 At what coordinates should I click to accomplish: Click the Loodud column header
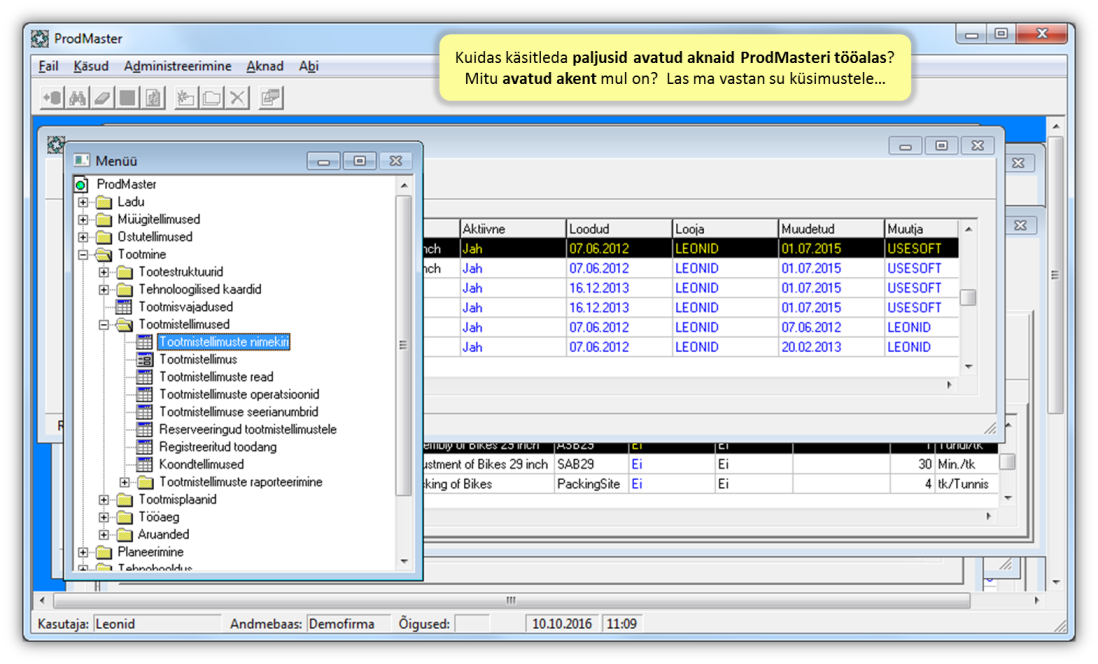coord(619,229)
